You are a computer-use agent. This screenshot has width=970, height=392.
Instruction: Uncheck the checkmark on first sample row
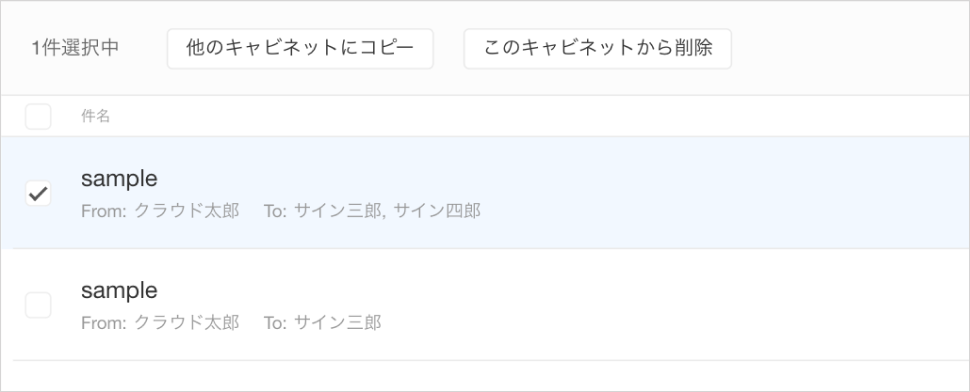click(x=38, y=194)
